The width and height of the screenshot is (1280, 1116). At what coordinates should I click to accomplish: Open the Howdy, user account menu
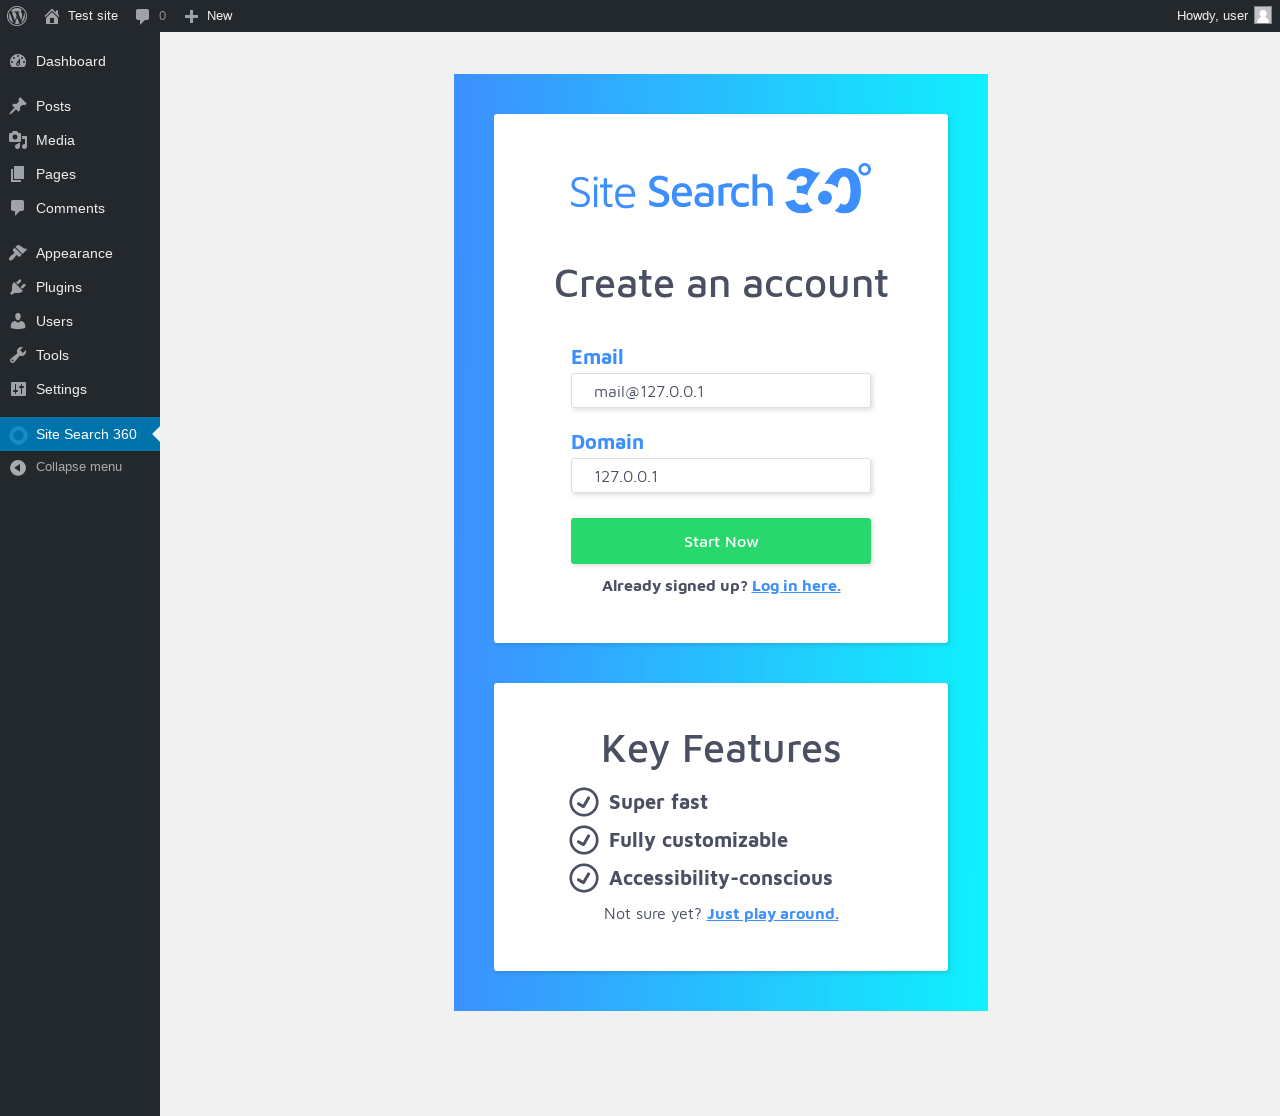(1224, 16)
